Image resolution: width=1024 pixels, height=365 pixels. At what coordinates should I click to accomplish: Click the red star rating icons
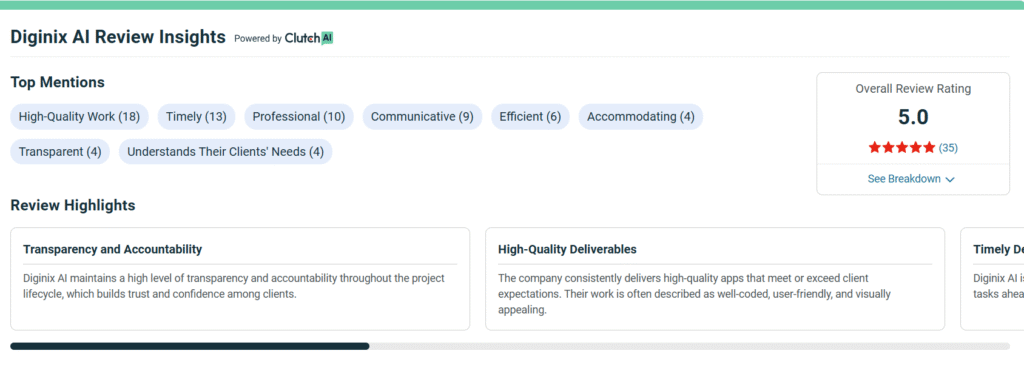point(902,148)
